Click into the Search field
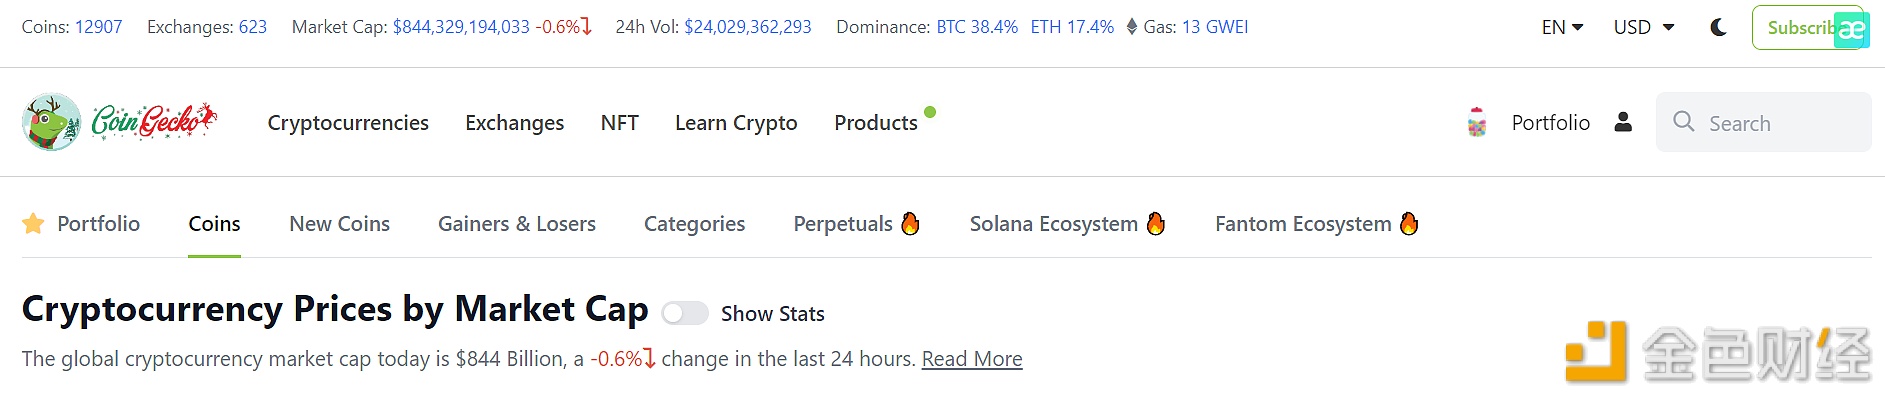This screenshot has width=1885, height=396. pyautogui.click(x=1764, y=122)
